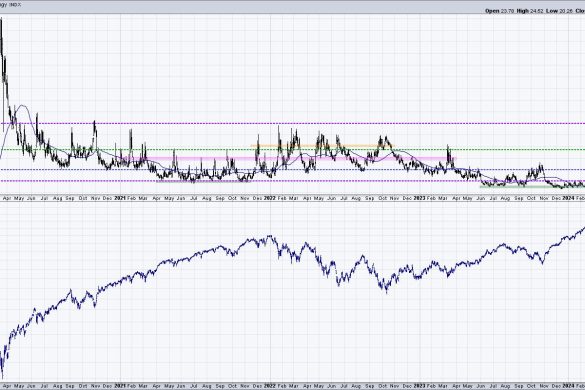Viewport: 585px width, 390px height.
Task: Click the Low price value in header
Action: (566, 11)
